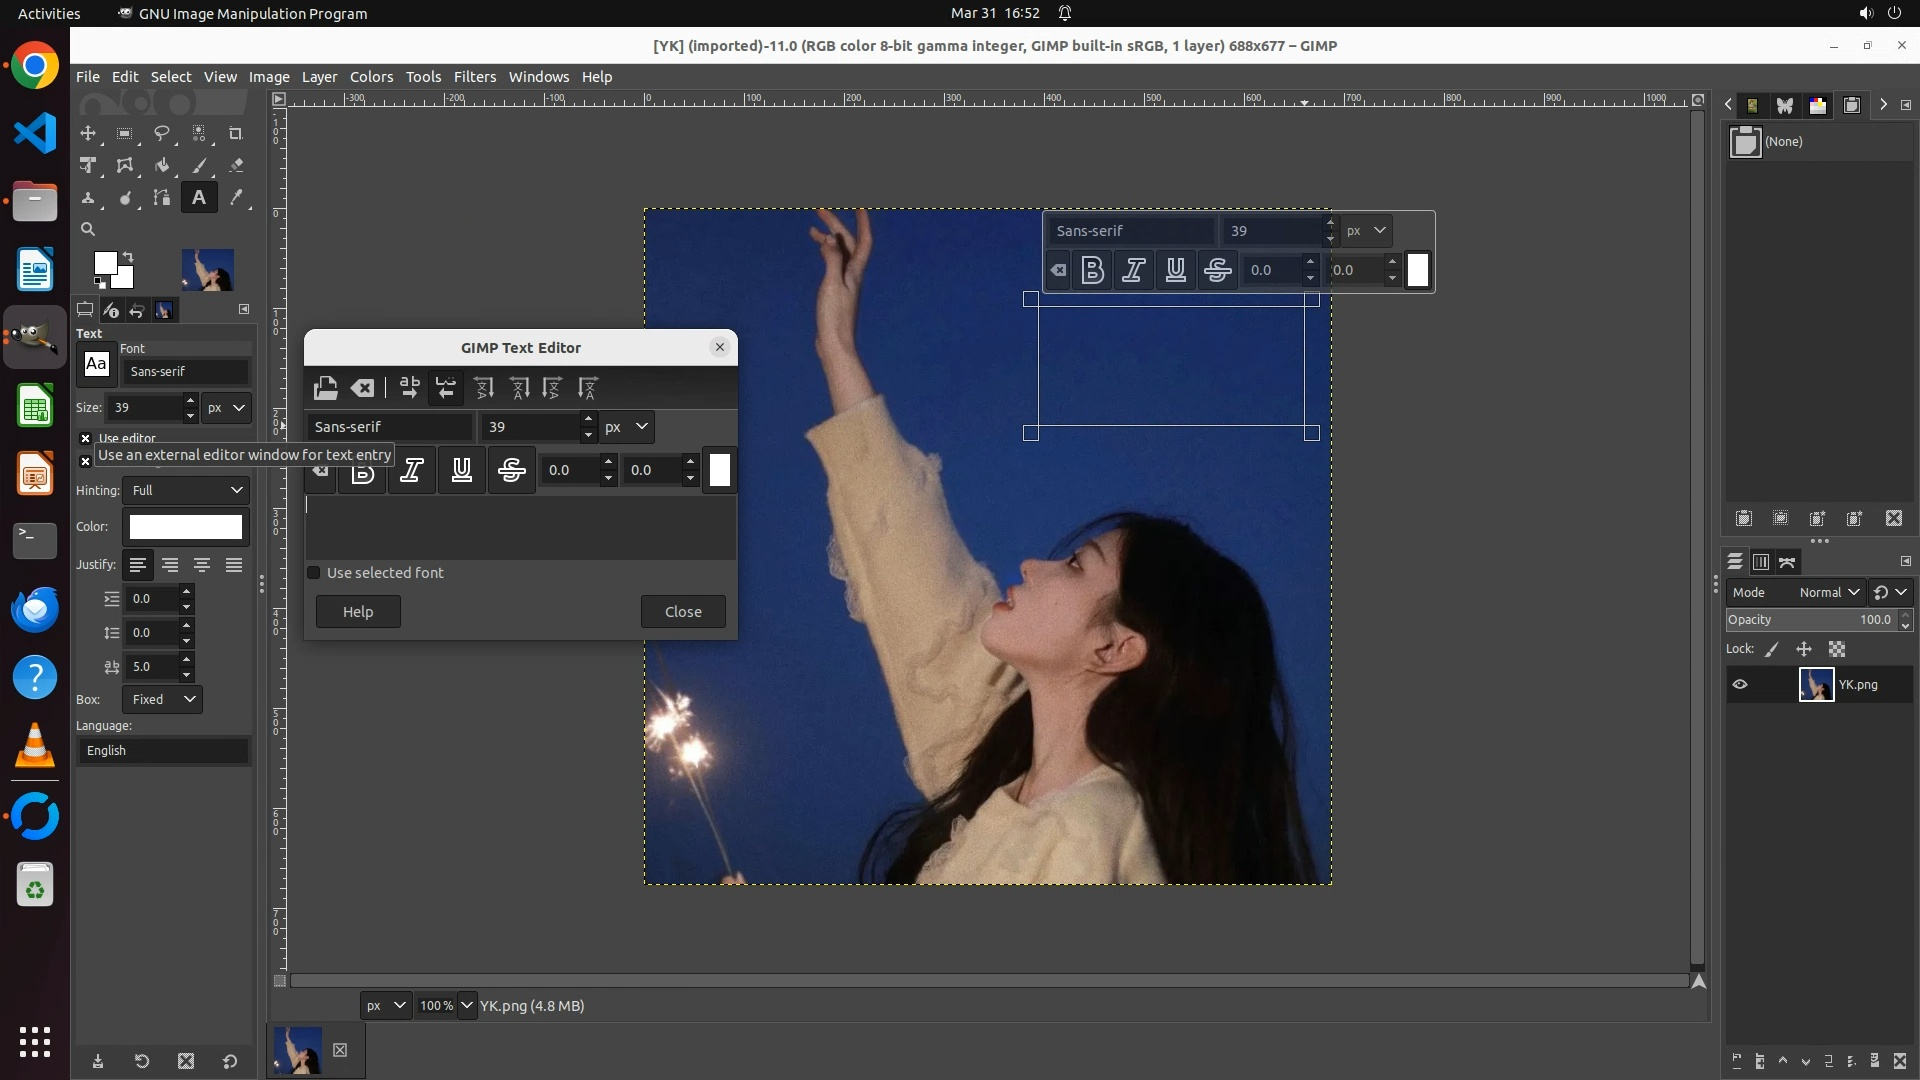The width and height of the screenshot is (1920, 1080).
Task: Activate the Color Picker eyedropper tool
Action: click(x=236, y=198)
